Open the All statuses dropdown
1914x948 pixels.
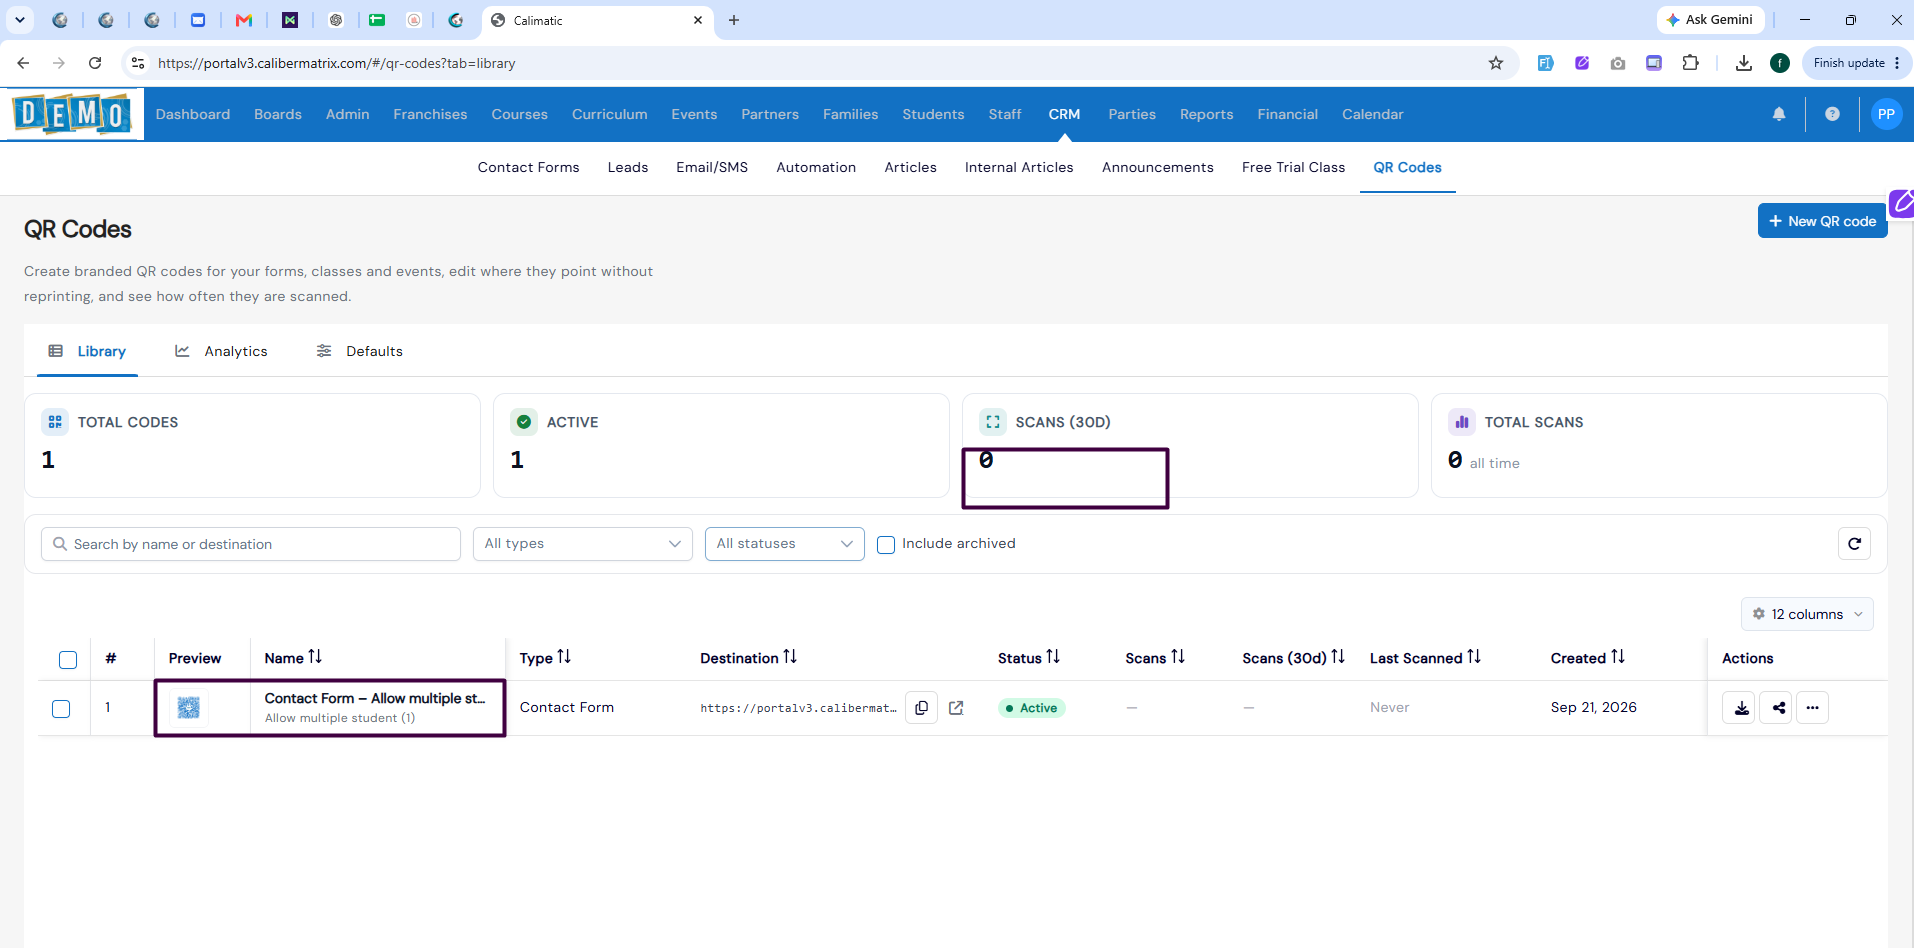pyautogui.click(x=785, y=544)
